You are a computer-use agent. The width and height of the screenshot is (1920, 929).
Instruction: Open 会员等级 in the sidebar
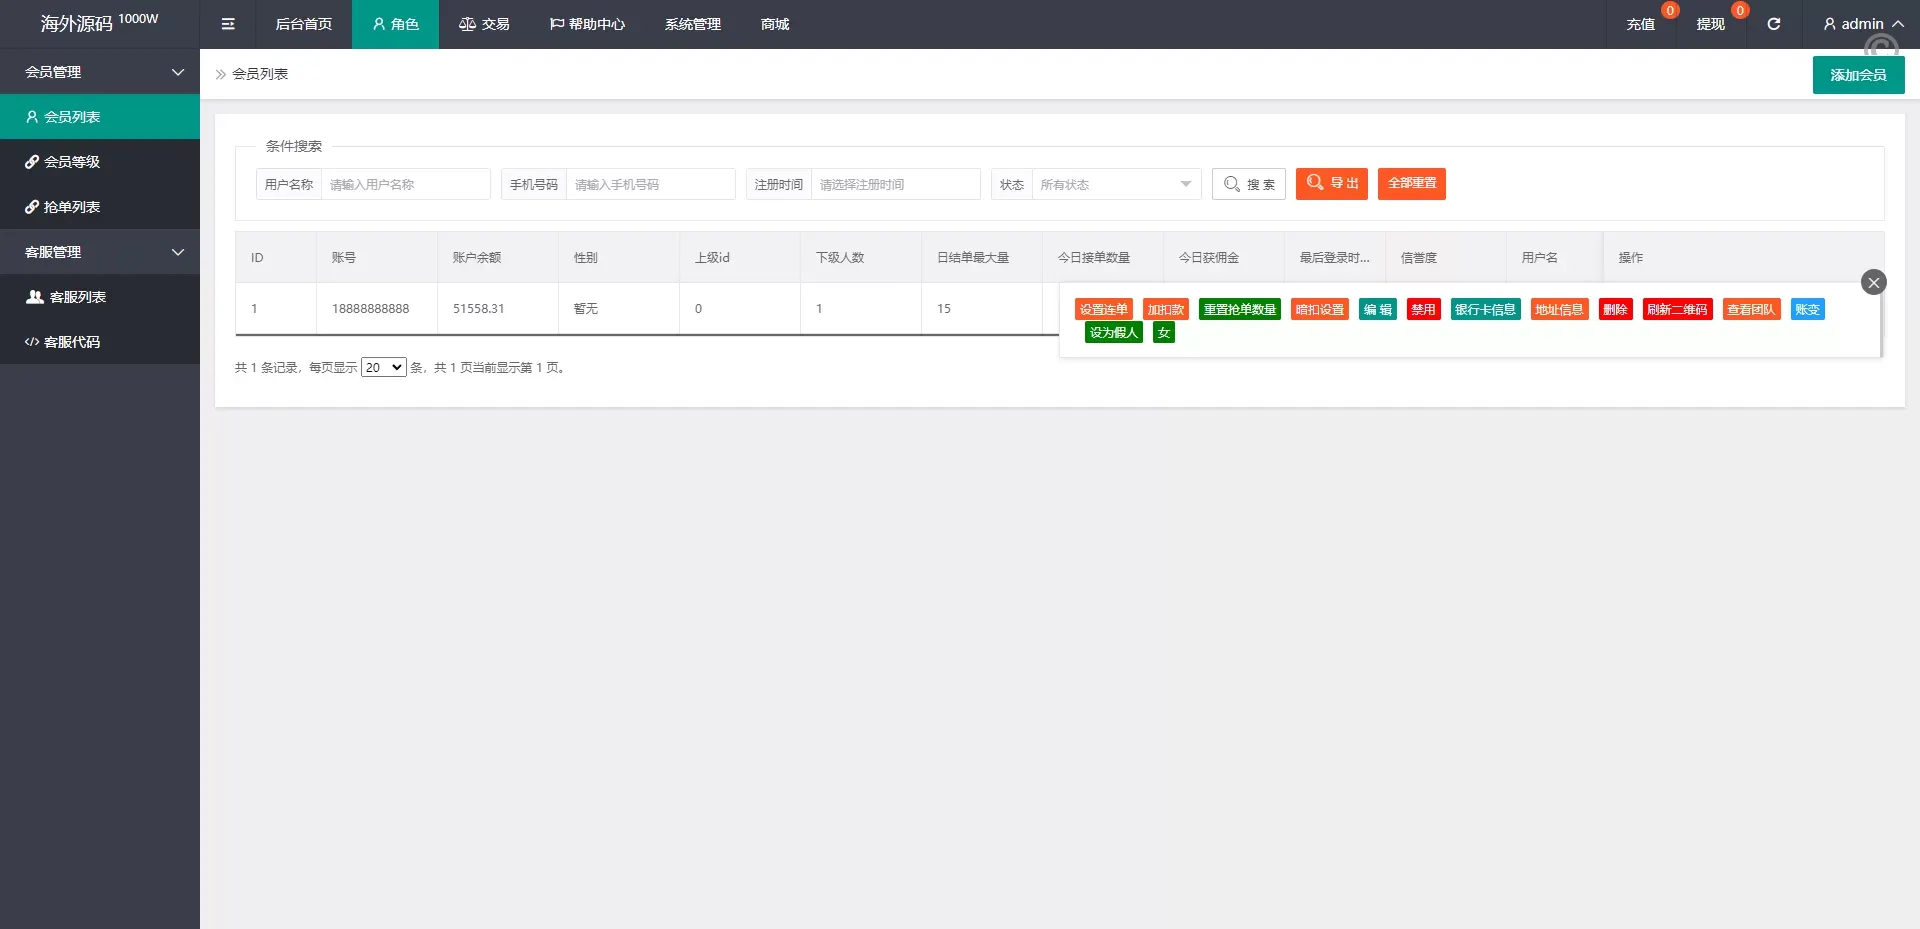point(72,162)
